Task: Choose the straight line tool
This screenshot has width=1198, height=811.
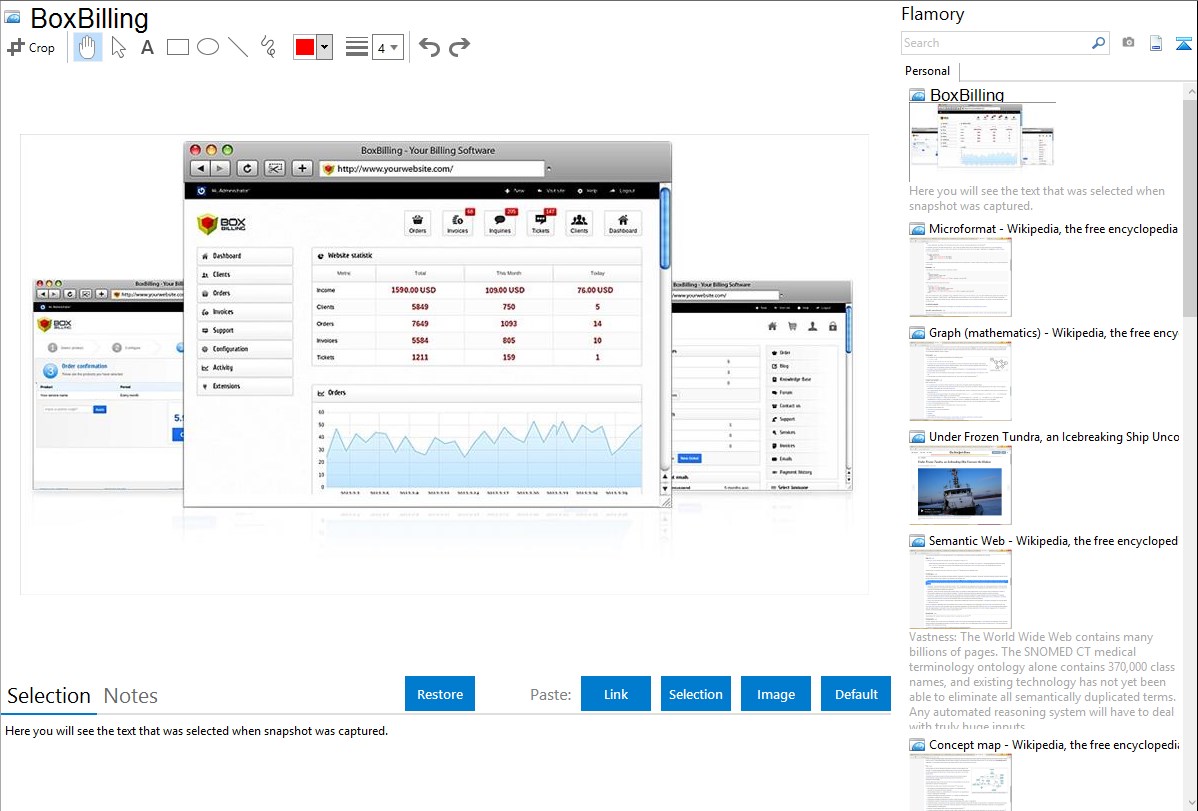Action: pyautogui.click(x=238, y=47)
